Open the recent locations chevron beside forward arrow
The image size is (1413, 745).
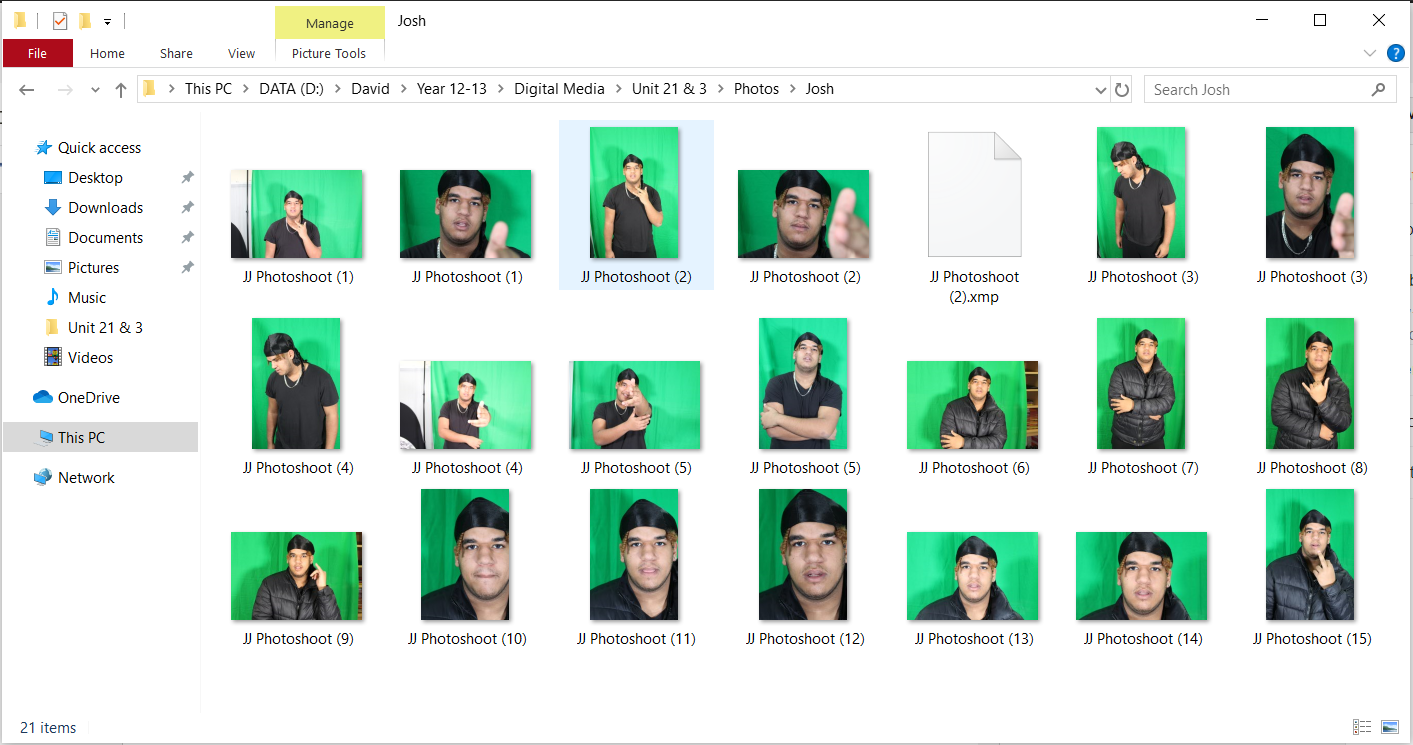(95, 89)
